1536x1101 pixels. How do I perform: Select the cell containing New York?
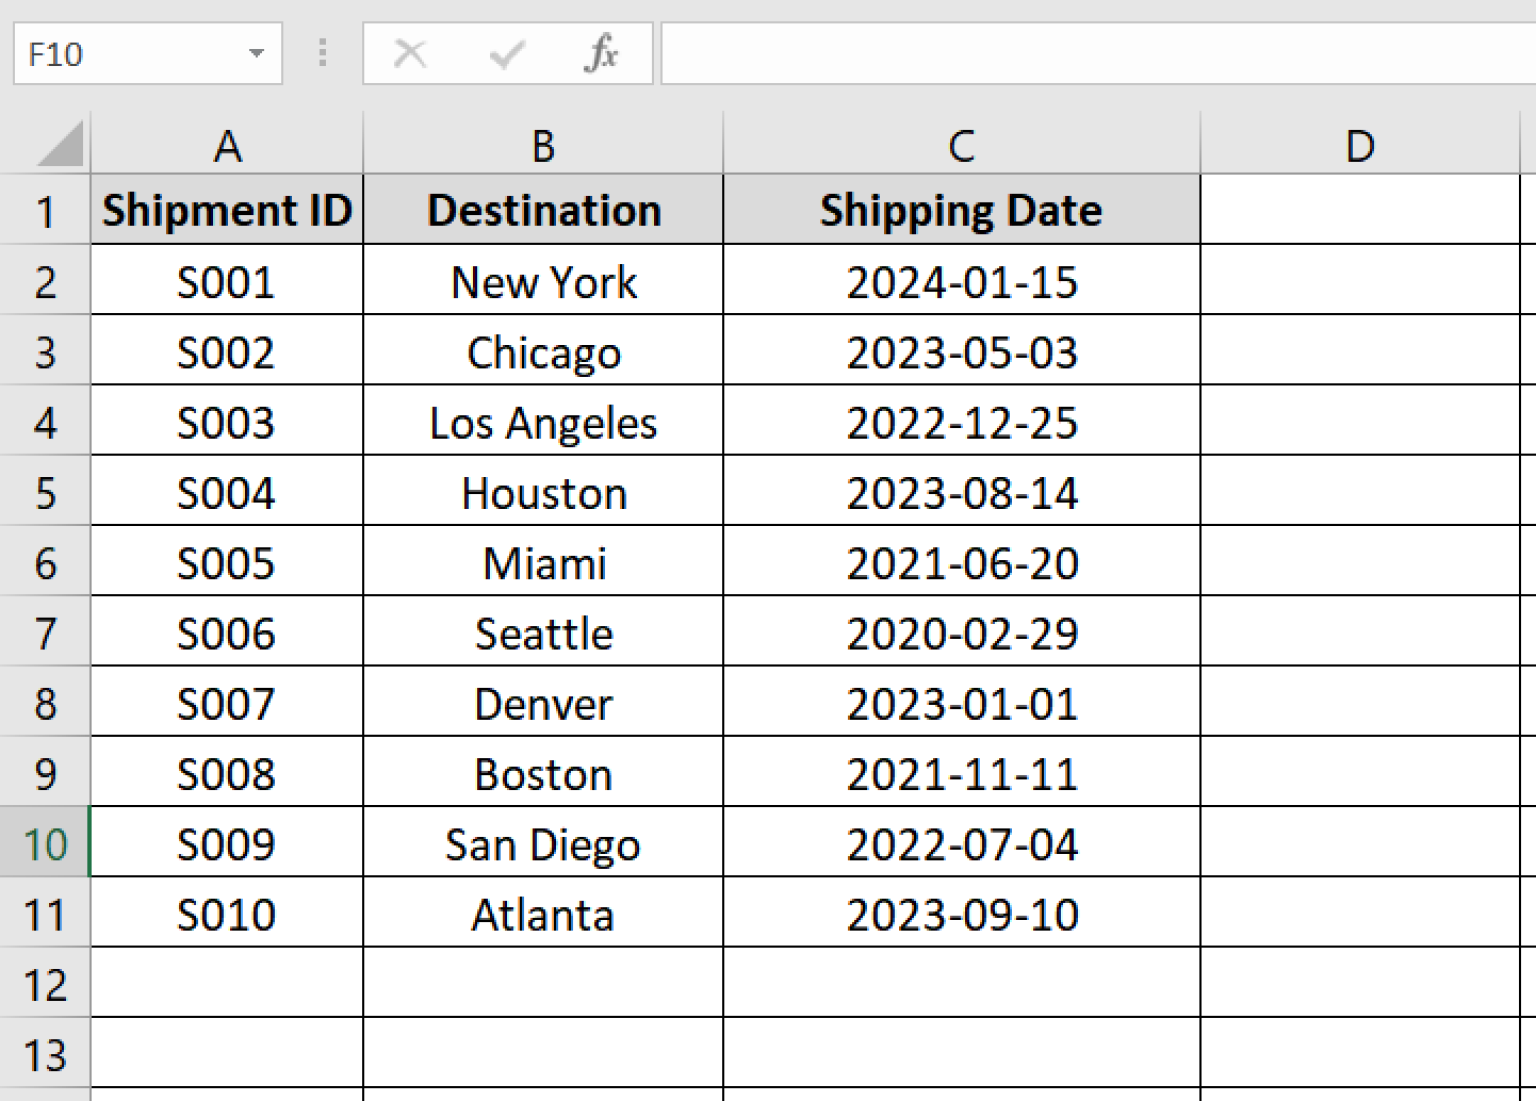tap(542, 281)
